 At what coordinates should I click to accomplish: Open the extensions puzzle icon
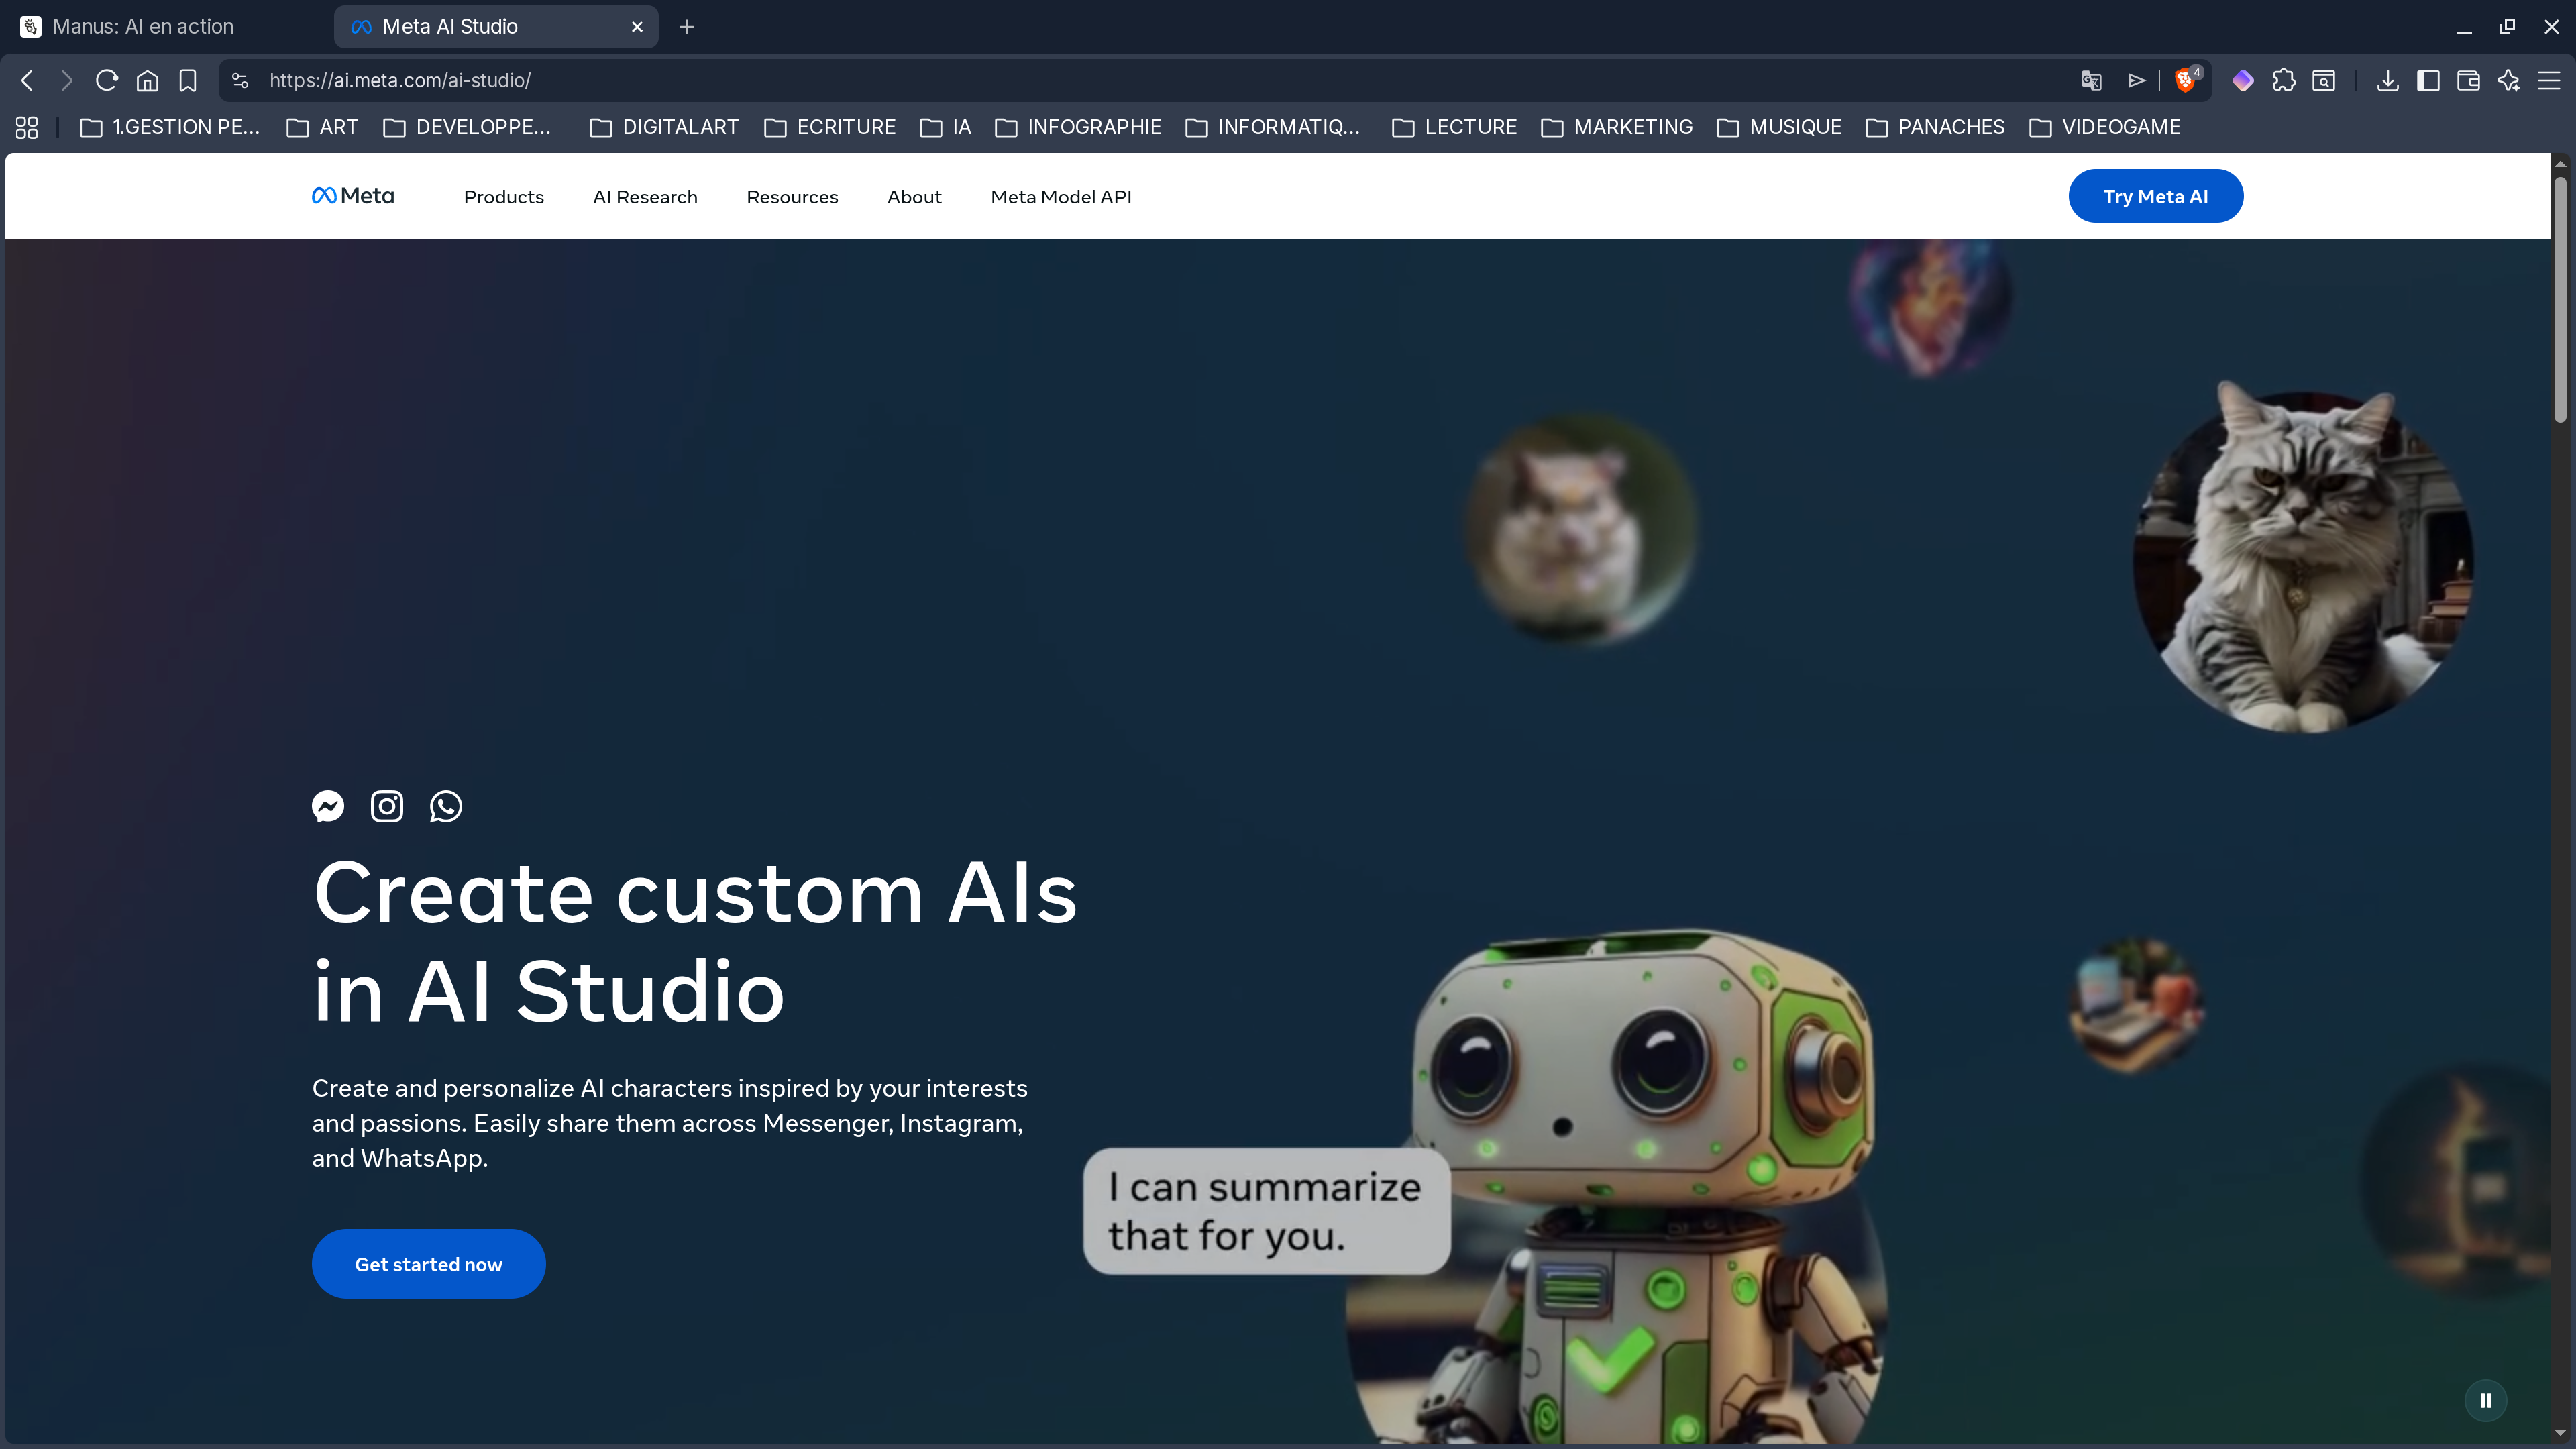(x=2284, y=80)
